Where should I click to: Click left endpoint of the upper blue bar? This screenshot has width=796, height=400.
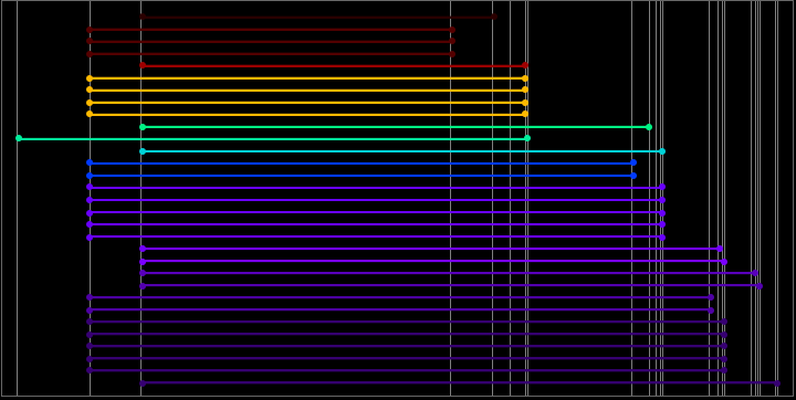pos(89,162)
